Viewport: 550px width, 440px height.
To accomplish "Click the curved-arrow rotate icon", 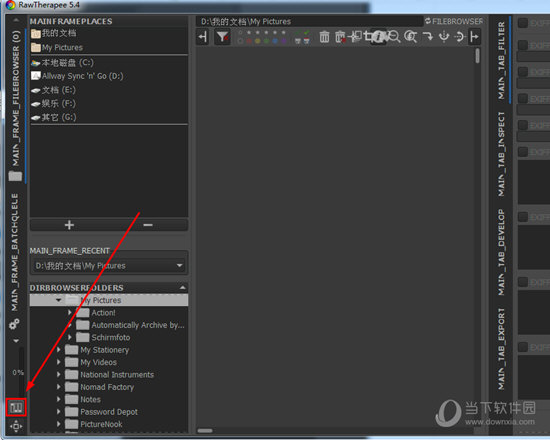I will tap(428, 36).
